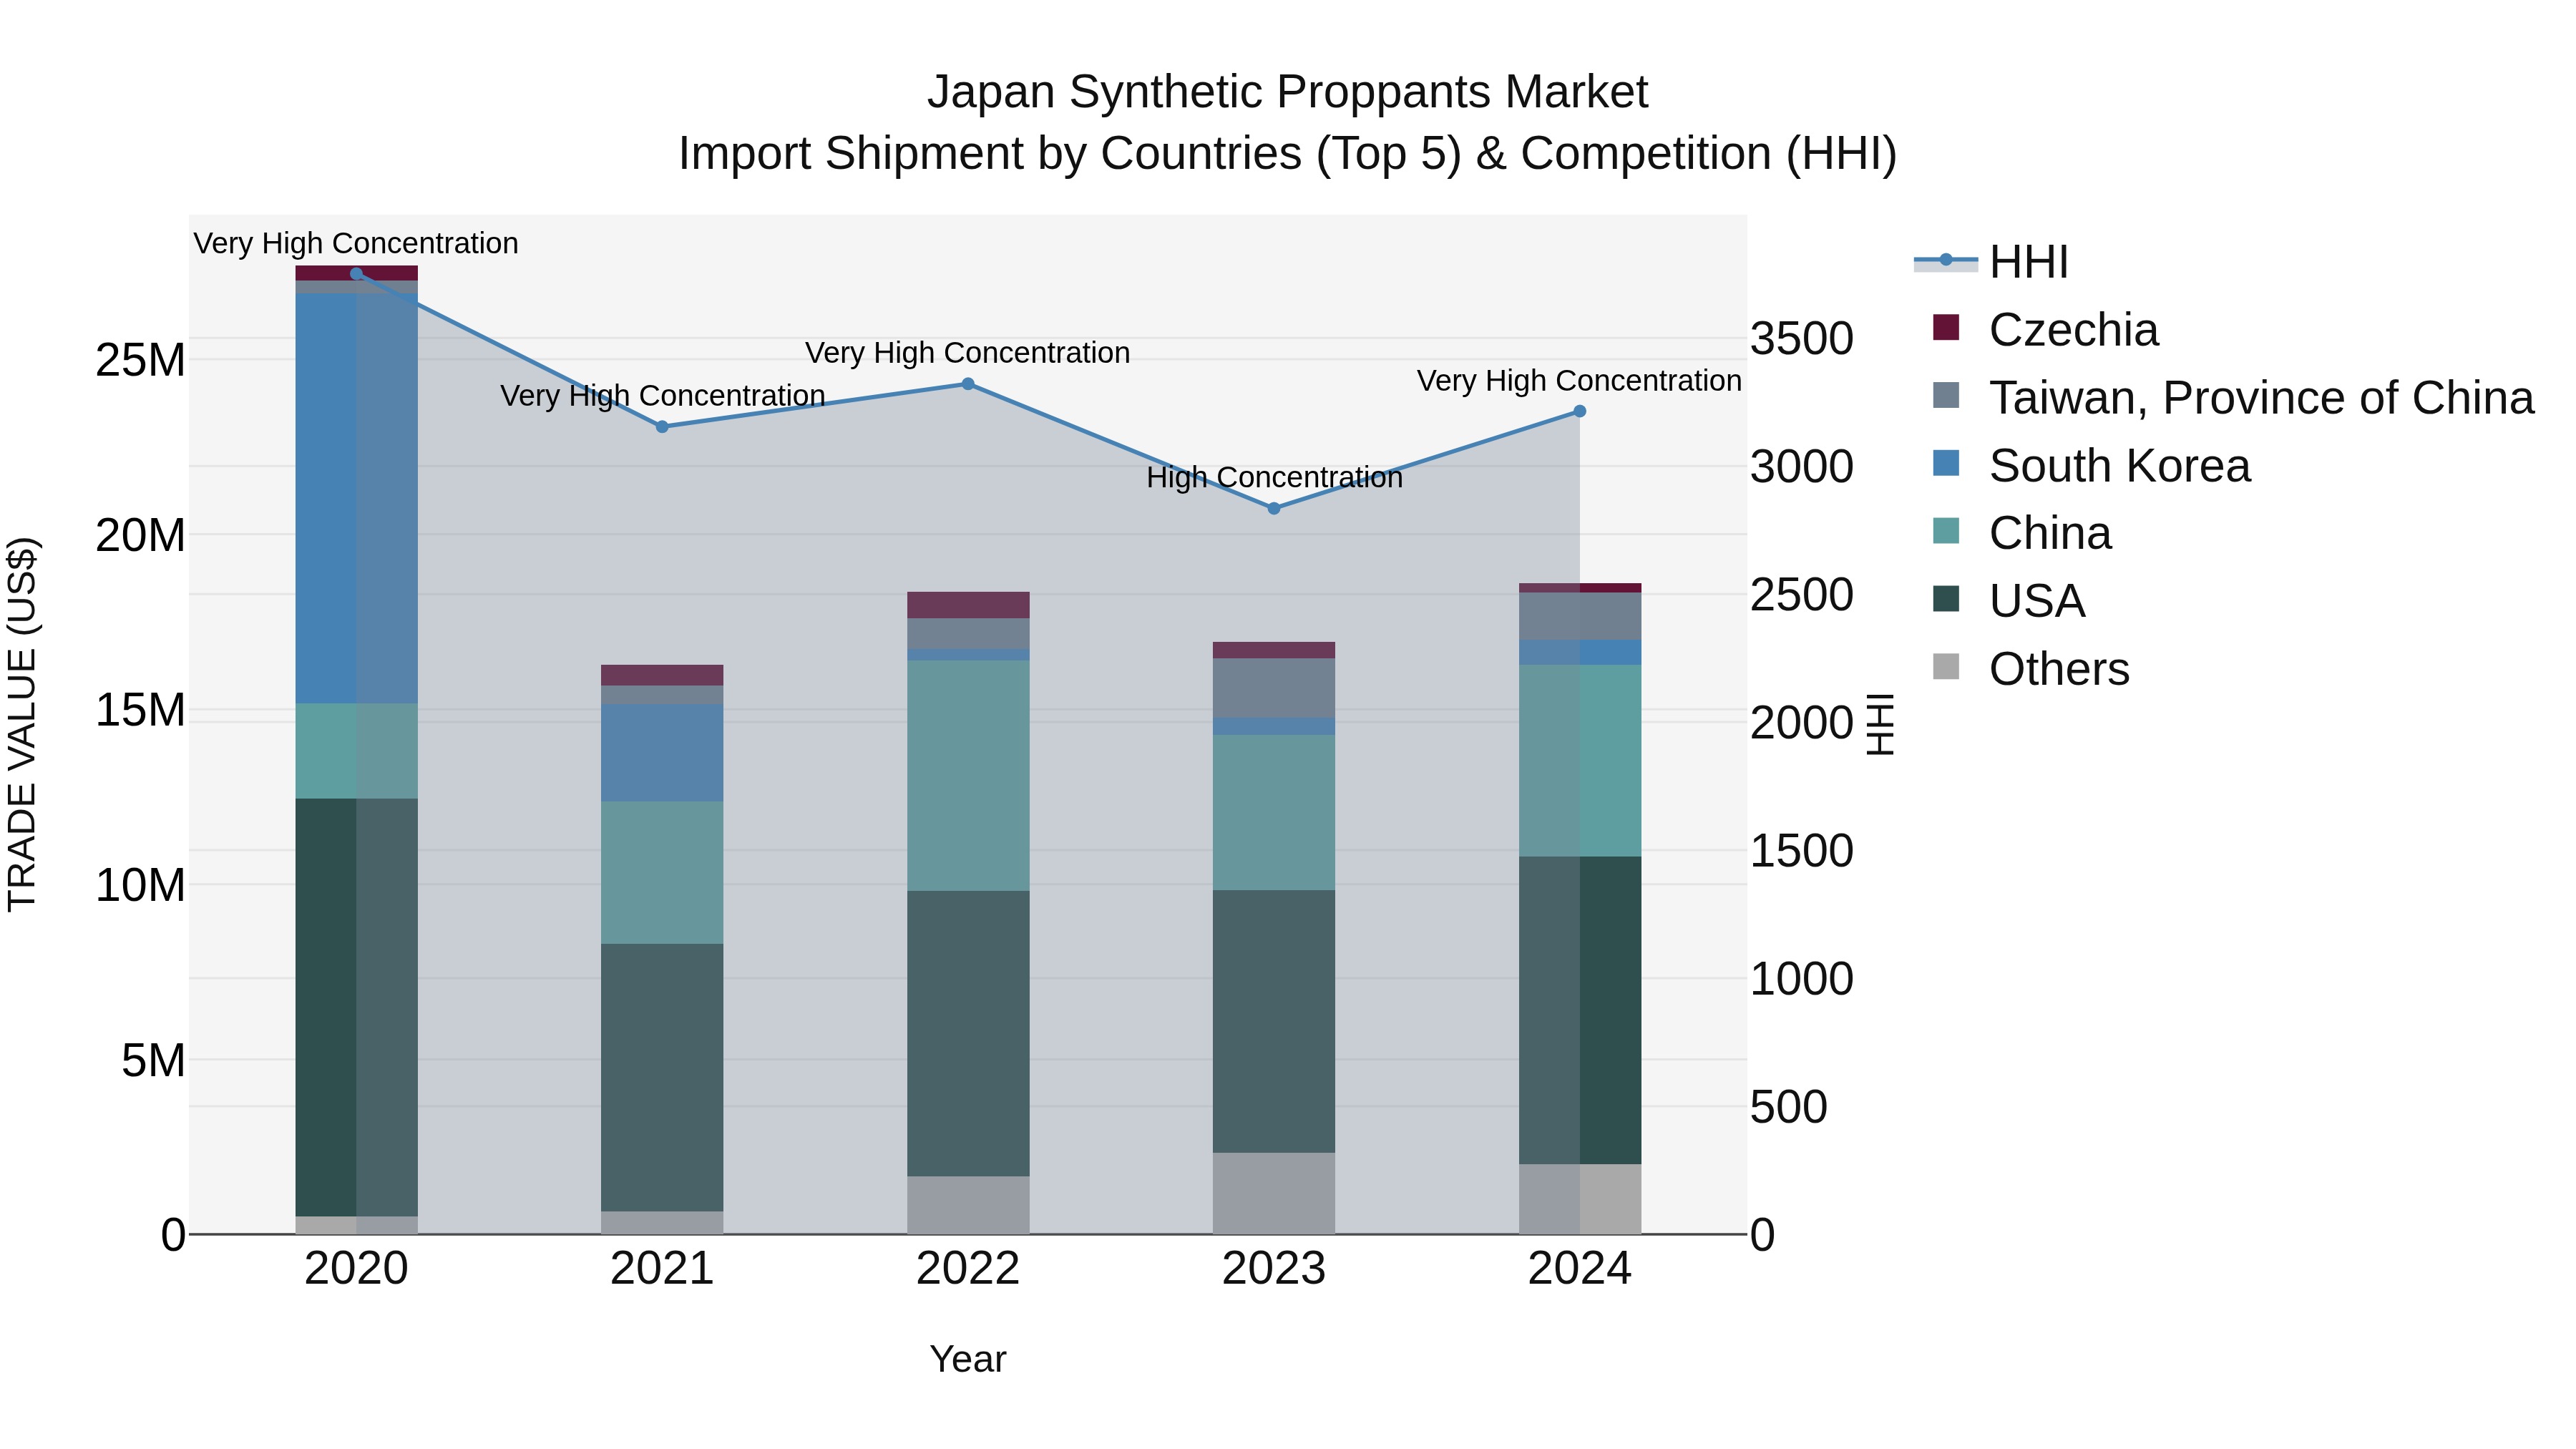
Task: Click the 20M y-axis tick label
Action: [141, 536]
